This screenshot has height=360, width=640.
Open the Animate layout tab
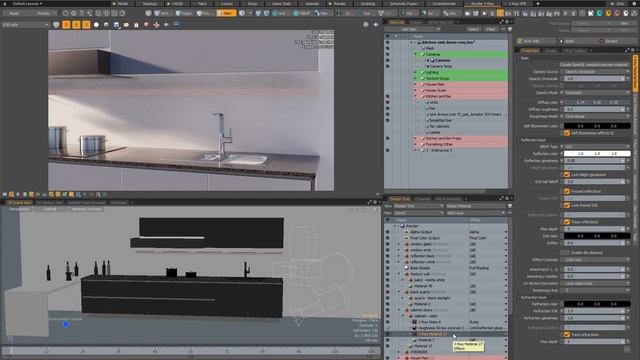pyautogui.click(x=312, y=4)
